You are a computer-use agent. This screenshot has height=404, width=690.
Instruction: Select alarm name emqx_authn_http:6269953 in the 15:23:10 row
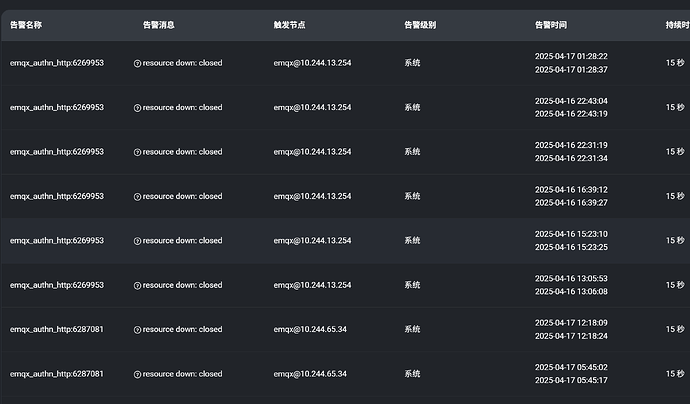pos(57,241)
